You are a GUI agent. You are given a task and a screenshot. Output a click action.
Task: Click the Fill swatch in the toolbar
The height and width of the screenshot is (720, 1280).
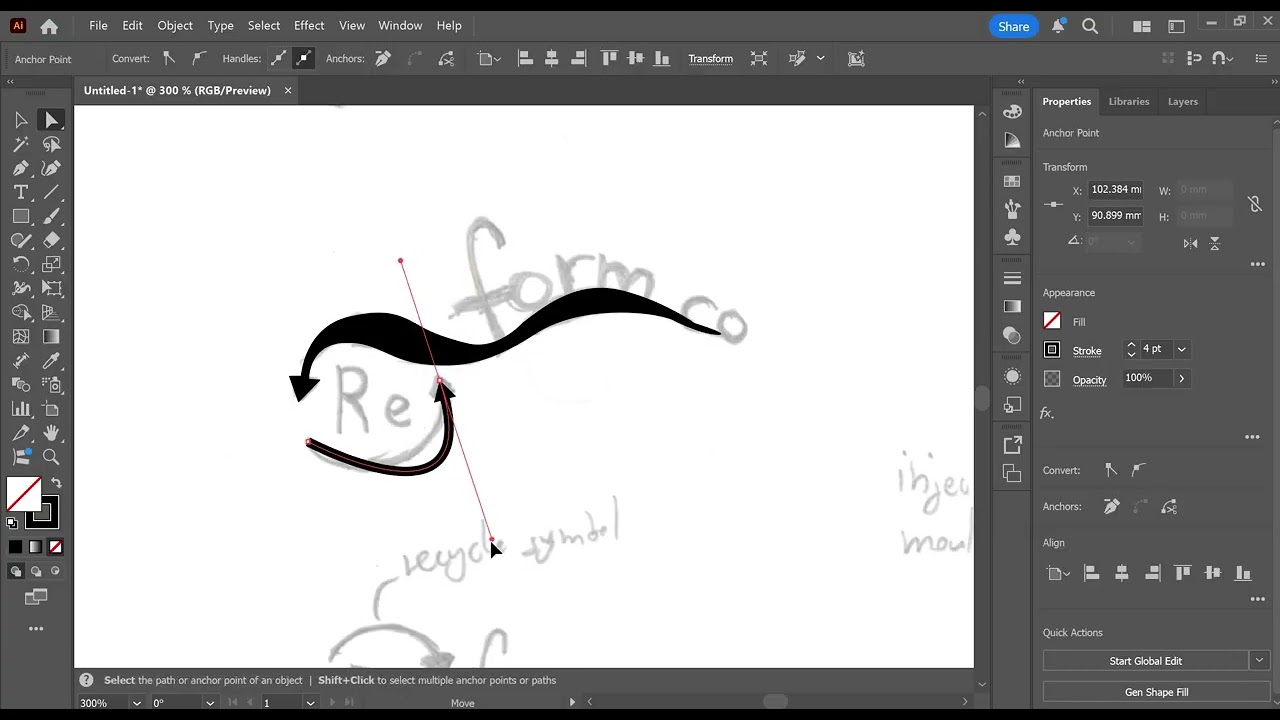(x=24, y=494)
